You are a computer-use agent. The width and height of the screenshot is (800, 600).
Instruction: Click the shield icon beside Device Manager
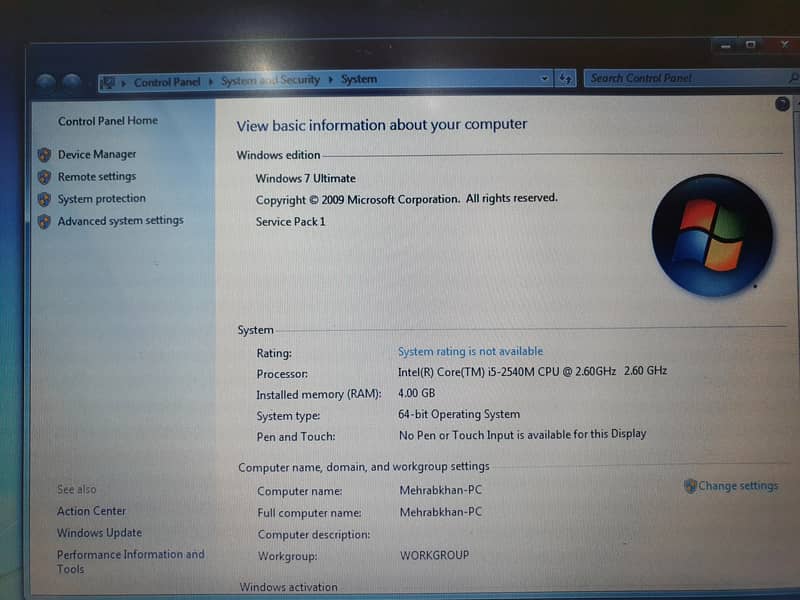(x=44, y=155)
